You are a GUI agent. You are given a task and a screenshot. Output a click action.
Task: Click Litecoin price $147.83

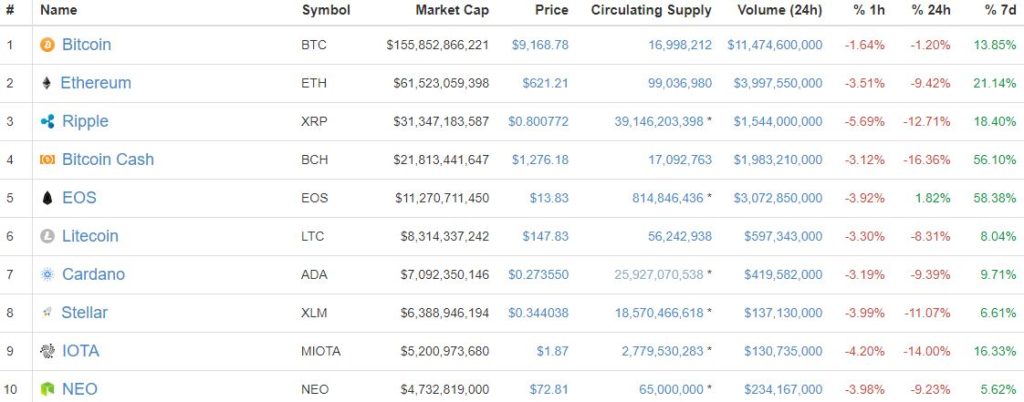[545, 237]
